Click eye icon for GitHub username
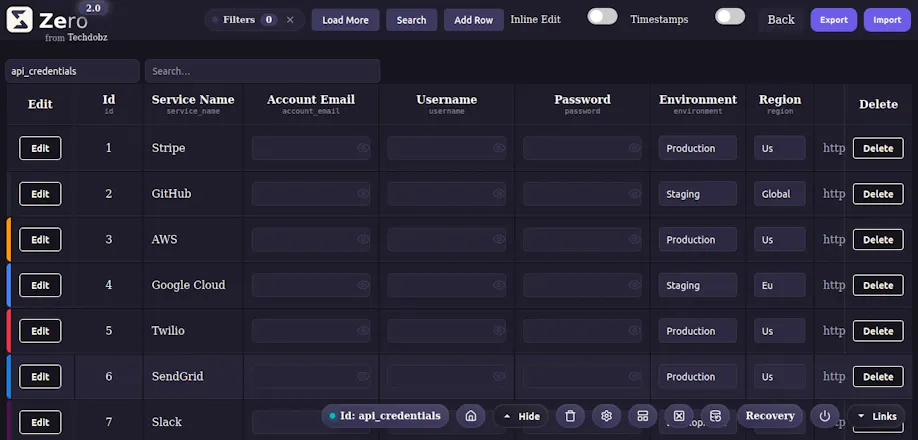918x440 pixels. [499, 194]
